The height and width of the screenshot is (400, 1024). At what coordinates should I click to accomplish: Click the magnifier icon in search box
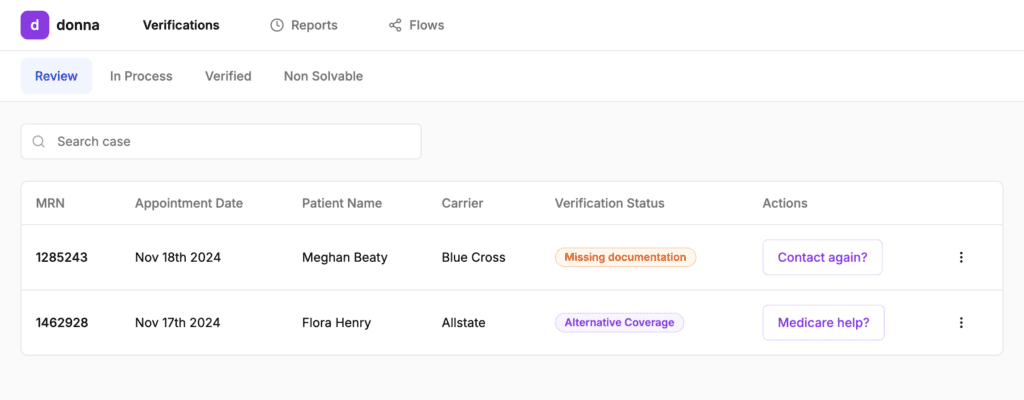pos(39,142)
